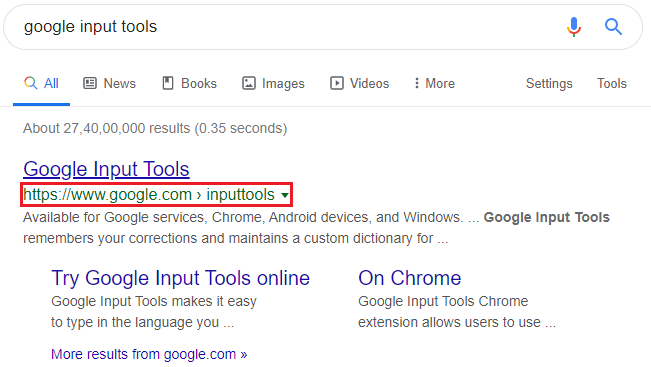This screenshot has height=367, width=651.
Task: Click the three-dot icon beside More
Action: [416, 83]
